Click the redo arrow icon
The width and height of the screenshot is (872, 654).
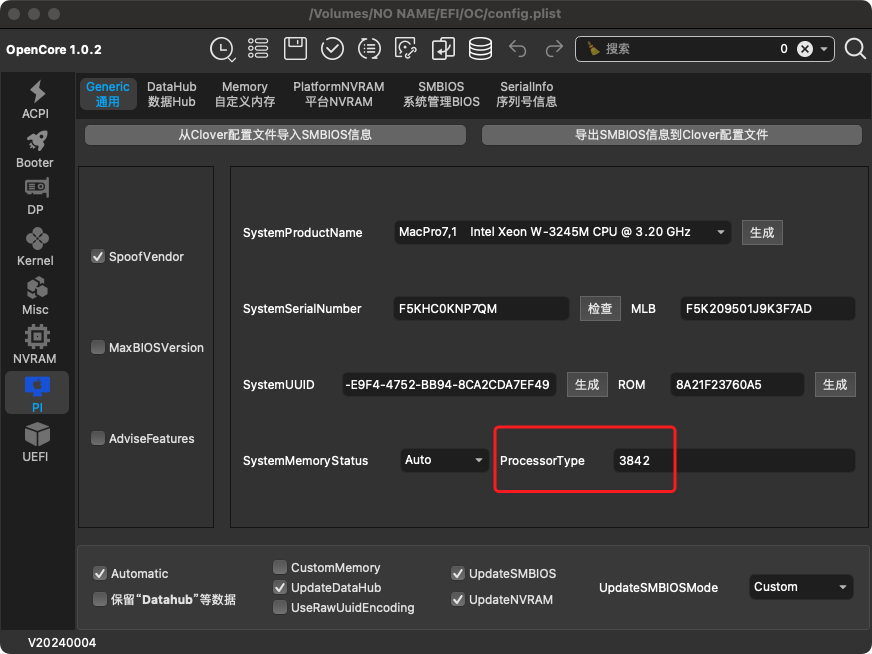click(x=554, y=49)
